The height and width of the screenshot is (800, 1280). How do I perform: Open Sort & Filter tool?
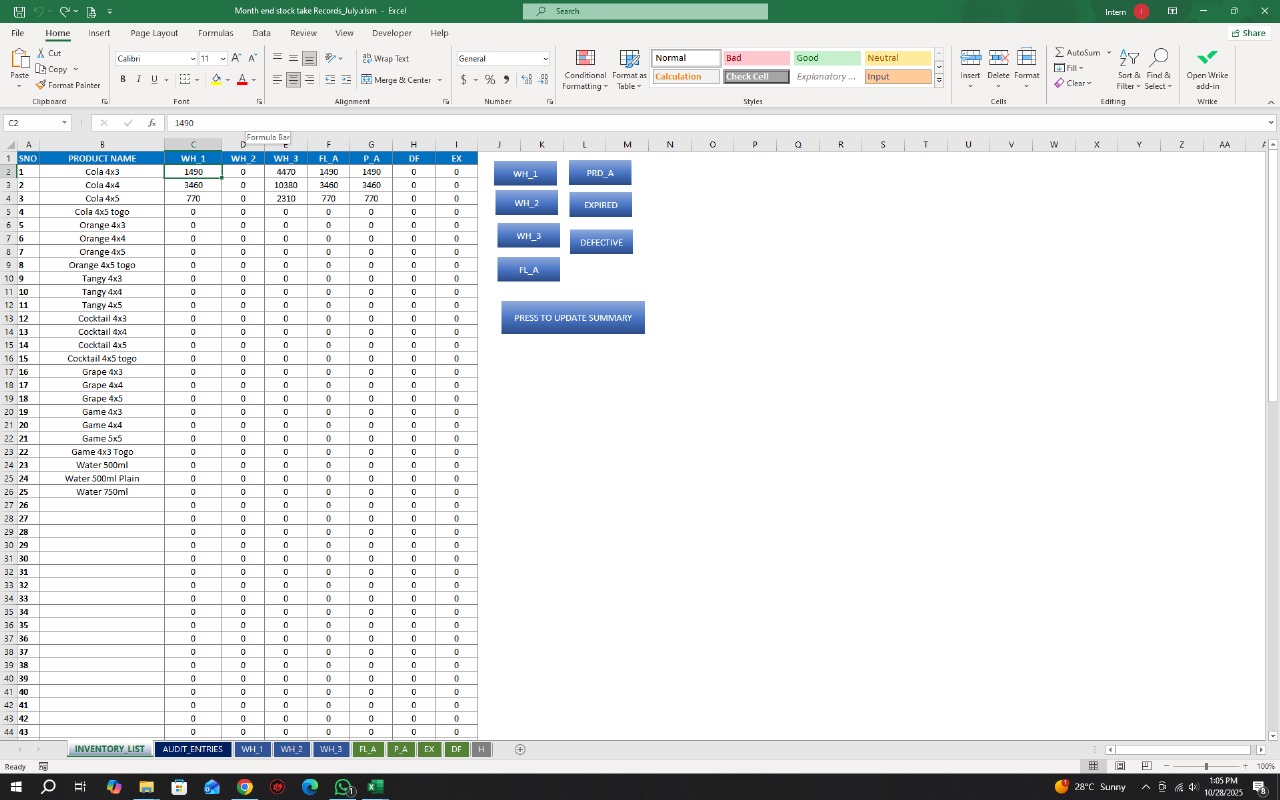[x=1128, y=70]
